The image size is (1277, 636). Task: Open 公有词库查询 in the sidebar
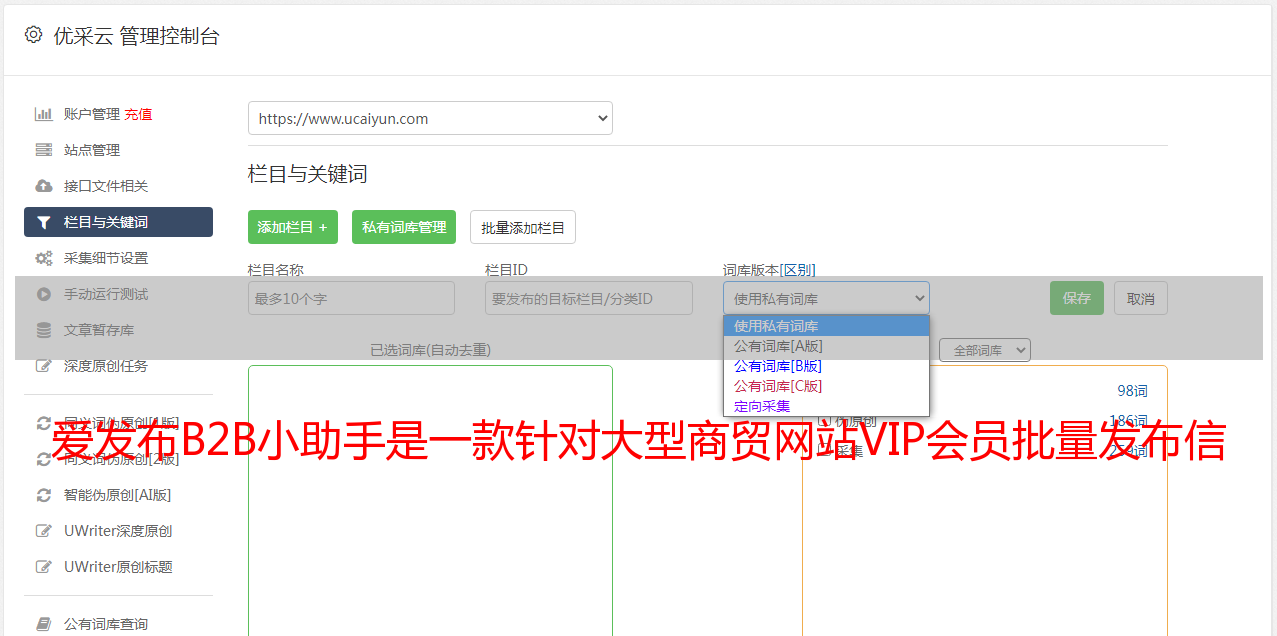coord(105,624)
